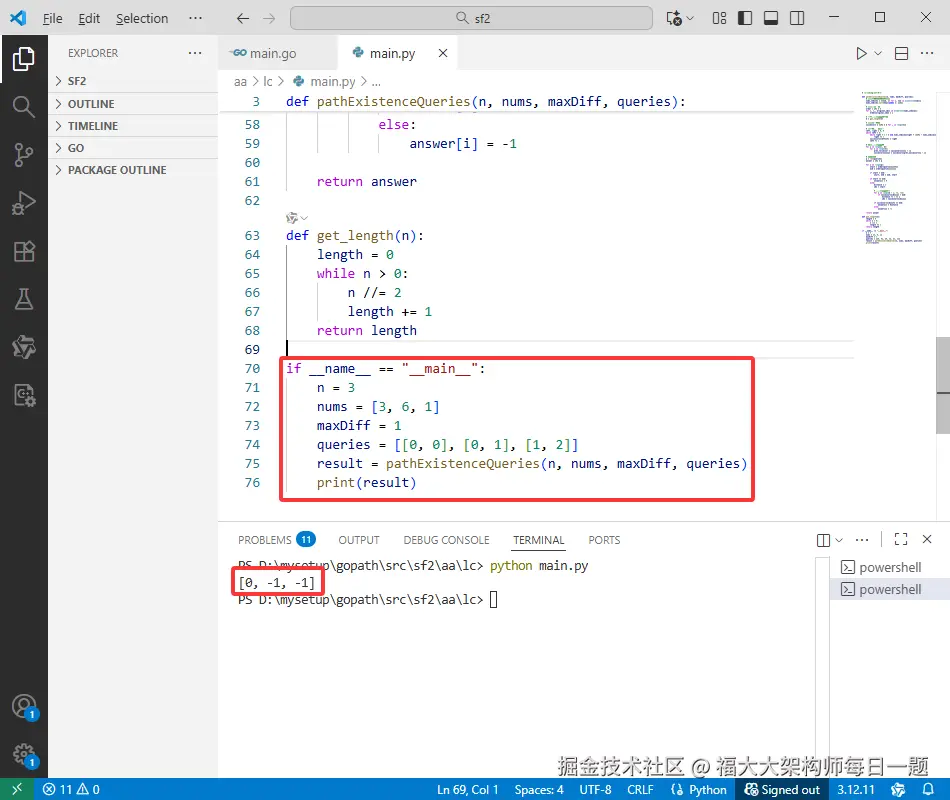Split the editor right
The width and height of the screenshot is (950, 800).
pyautogui.click(x=902, y=53)
